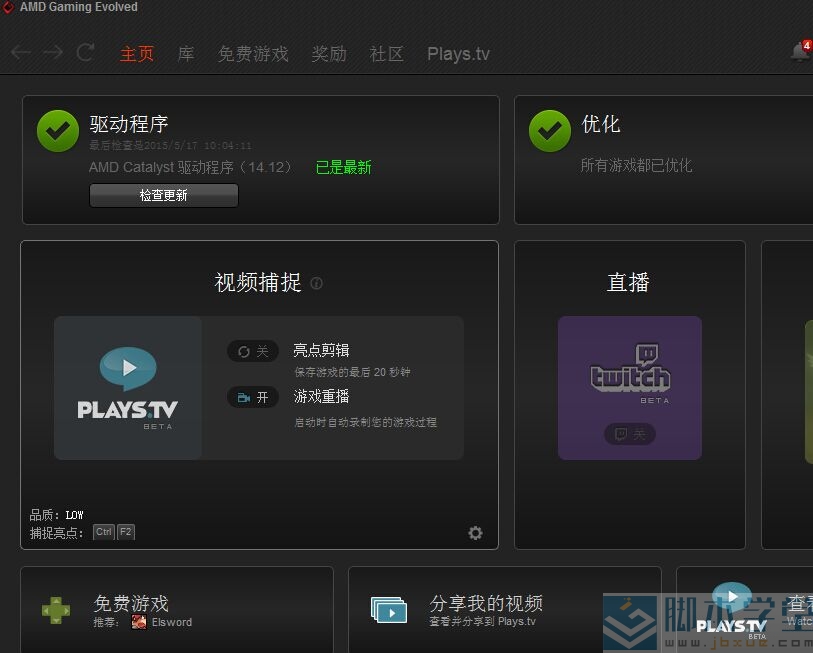
Task: Open the 免费游戏 tab in navigation
Action: (x=253, y=53)
